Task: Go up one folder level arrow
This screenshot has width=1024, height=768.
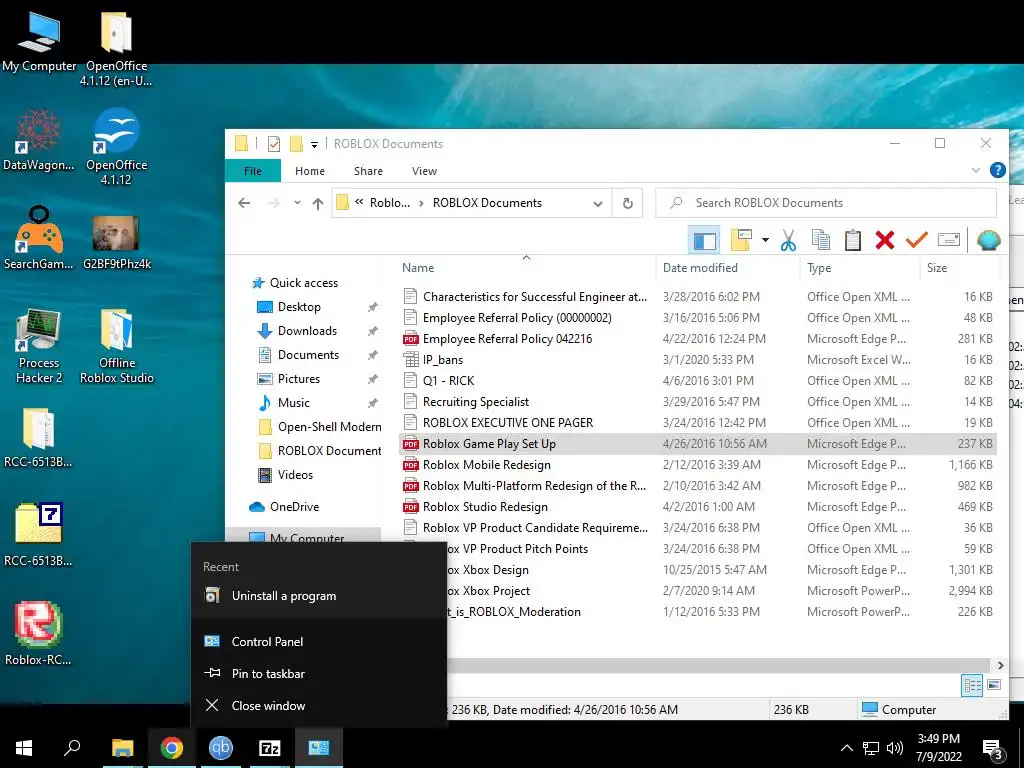Action: [x=318, y=204]
